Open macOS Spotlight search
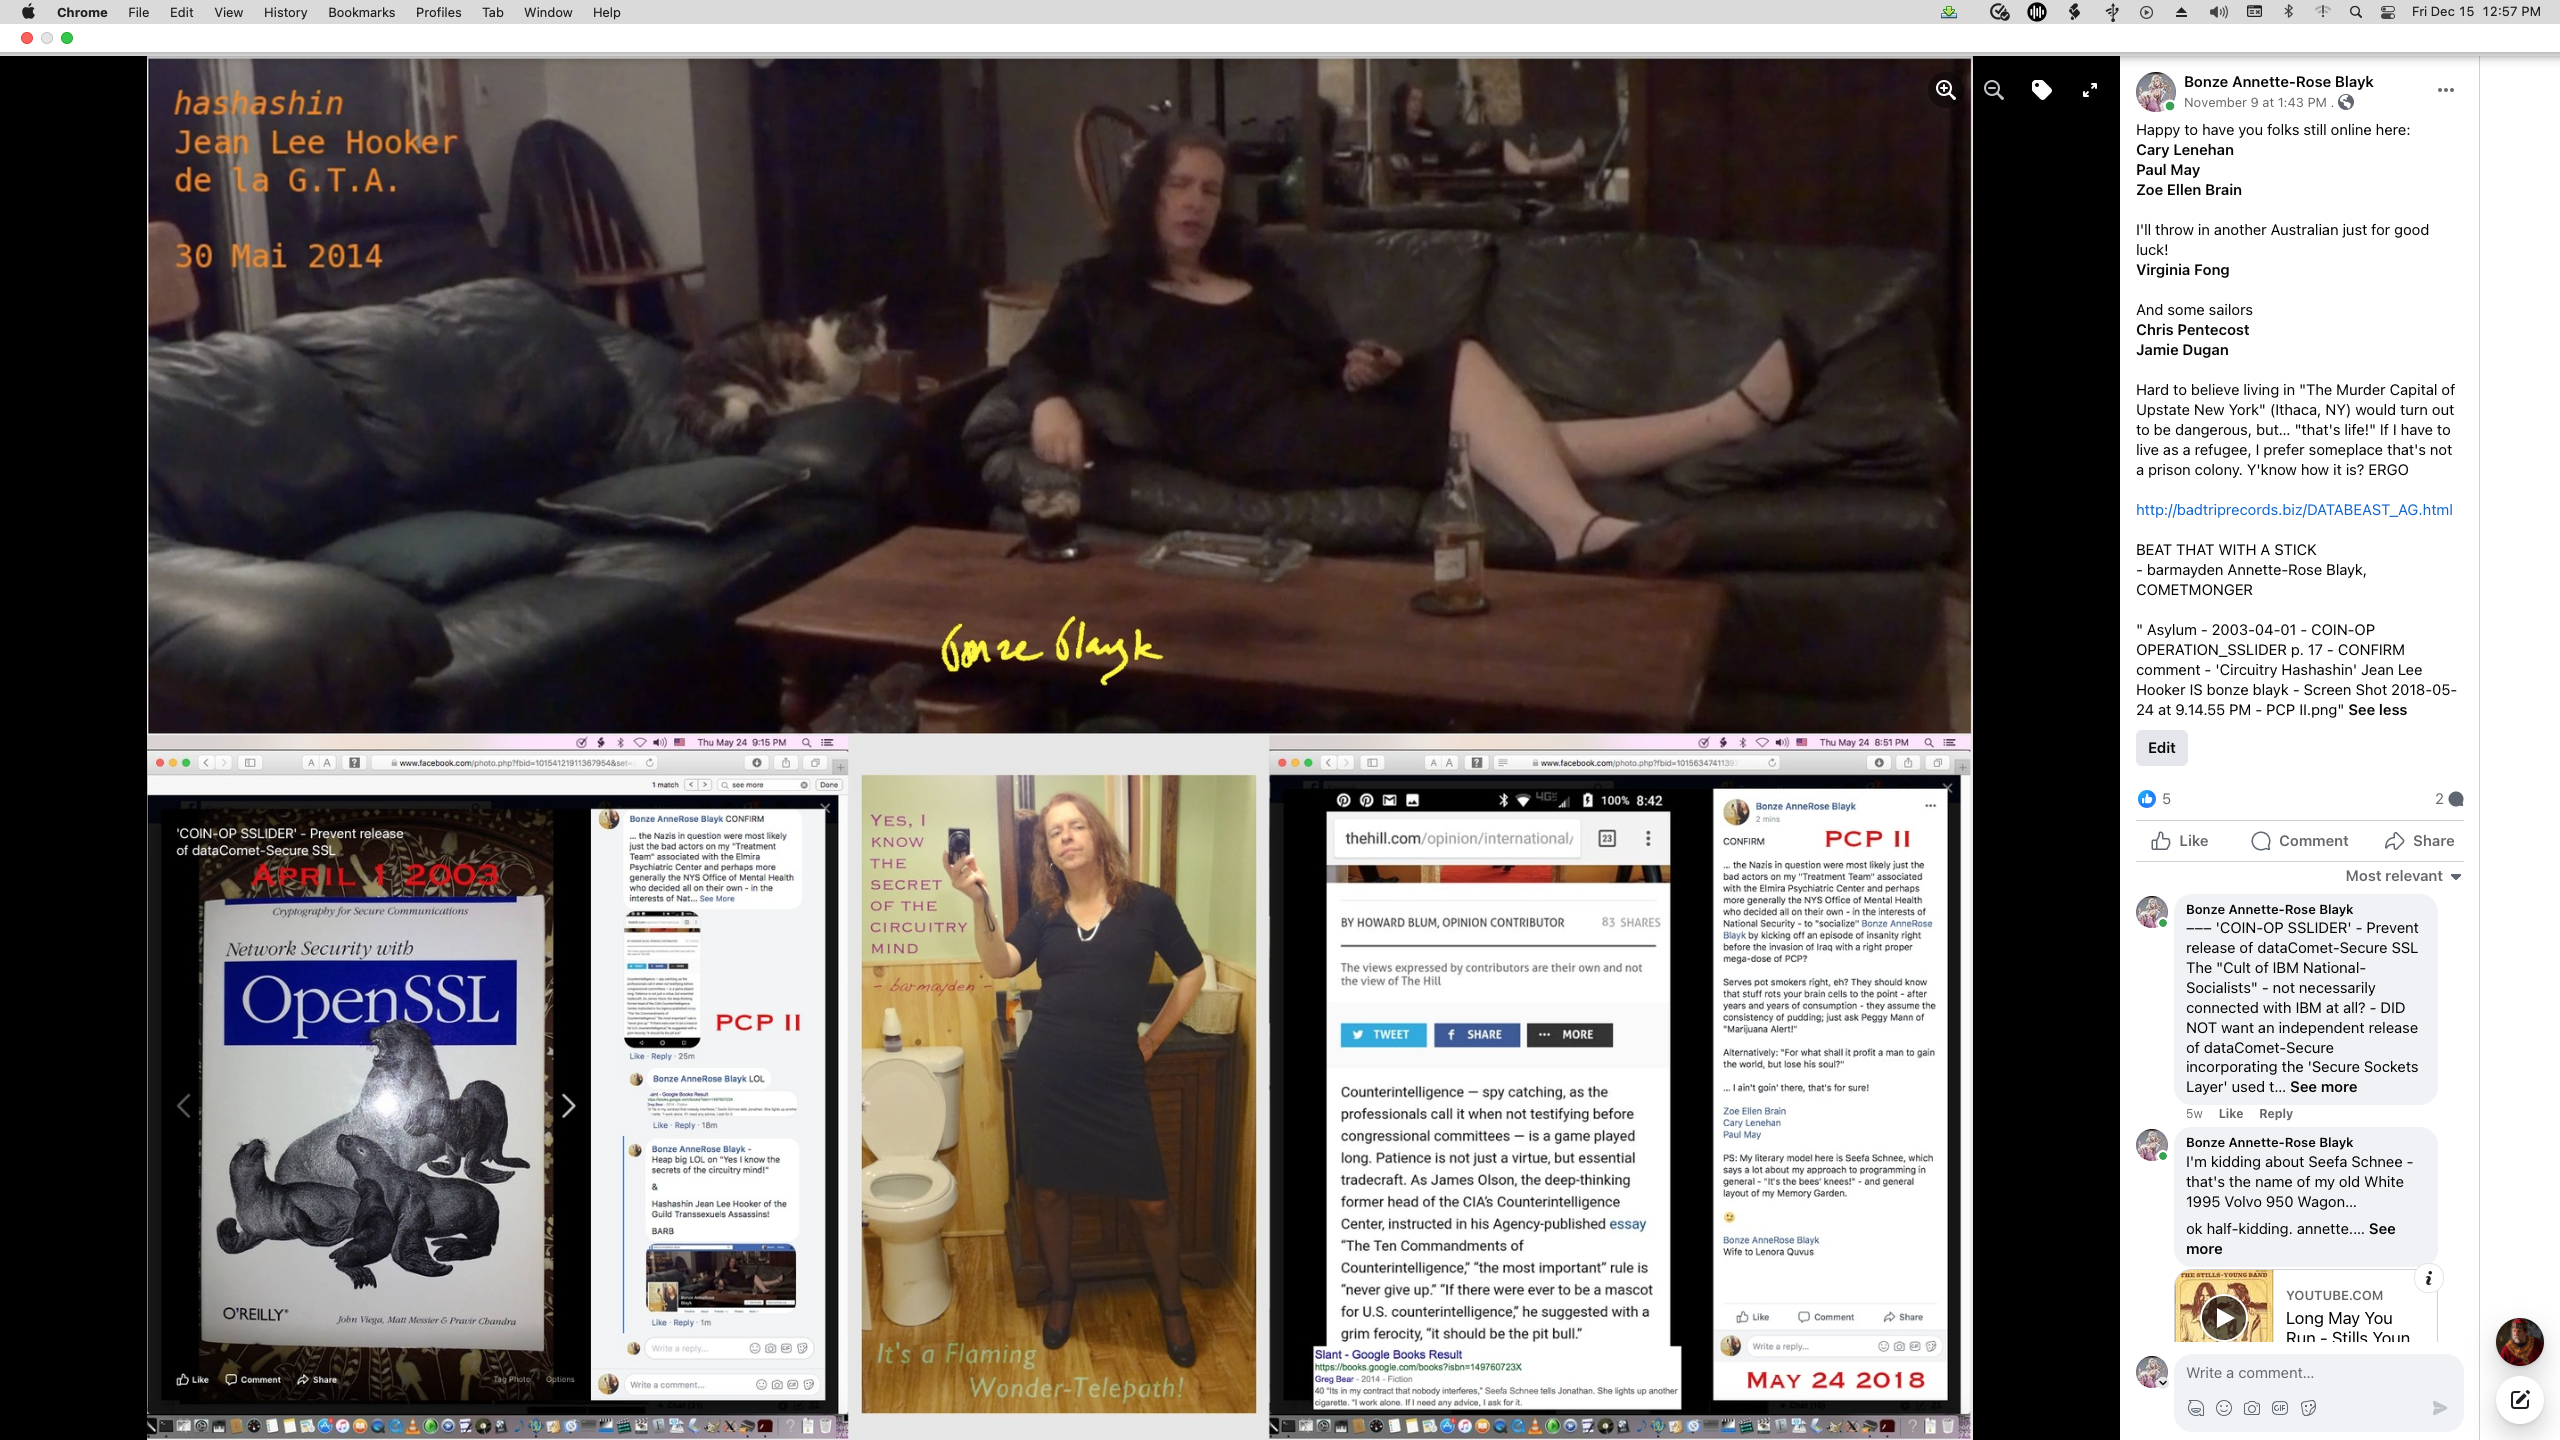The height and width of the screenshot is (1440, 2560). (x=2355, y=12)
